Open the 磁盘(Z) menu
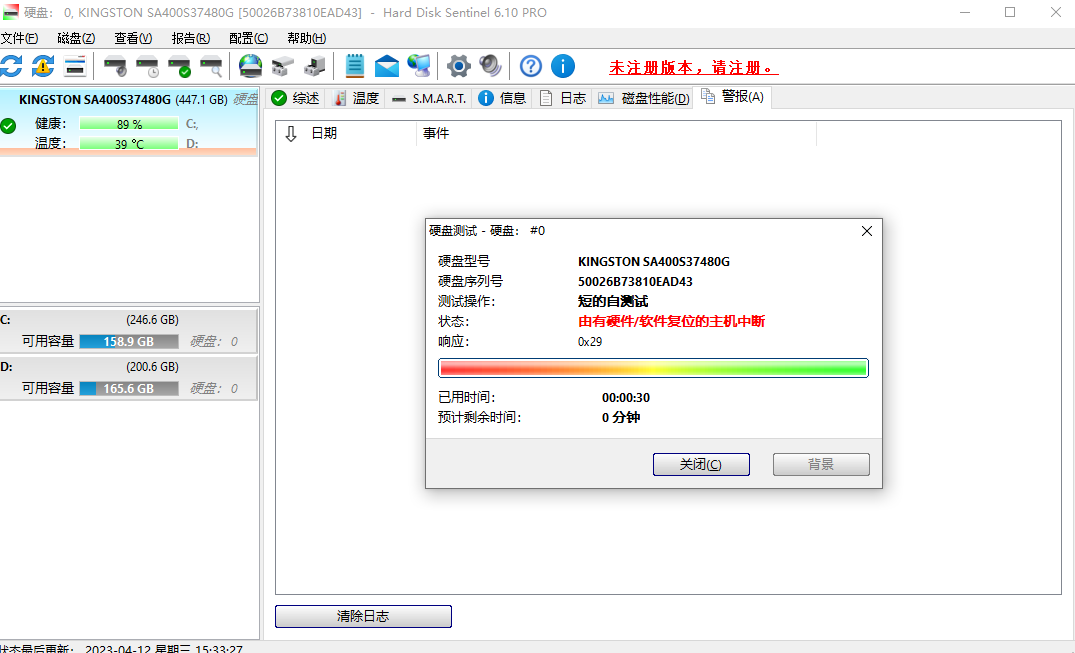 click(x=76, y=38)
